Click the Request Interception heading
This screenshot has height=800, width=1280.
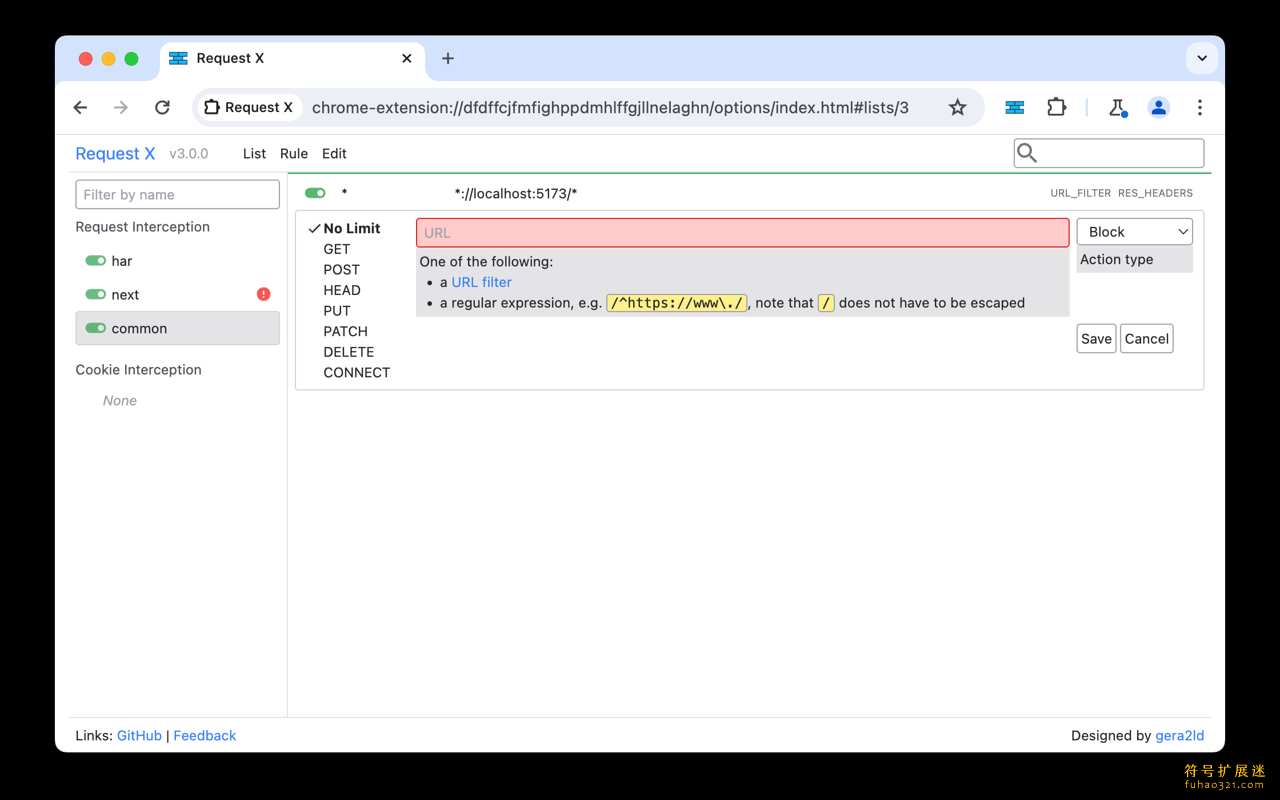[143, 227]
